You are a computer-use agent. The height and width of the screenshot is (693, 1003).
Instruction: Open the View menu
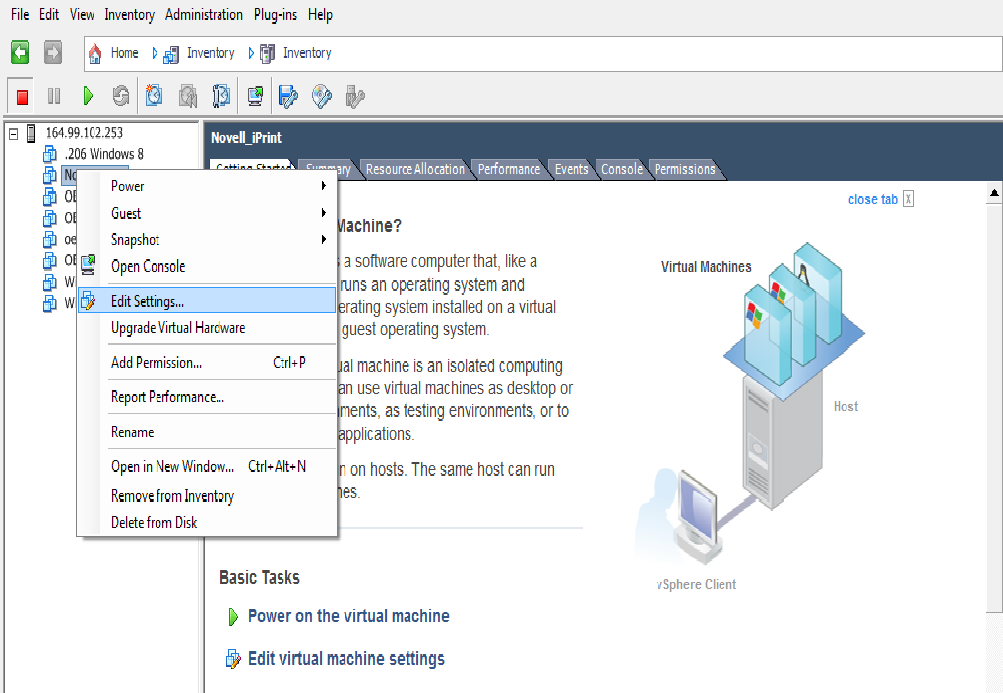[82, 14]
